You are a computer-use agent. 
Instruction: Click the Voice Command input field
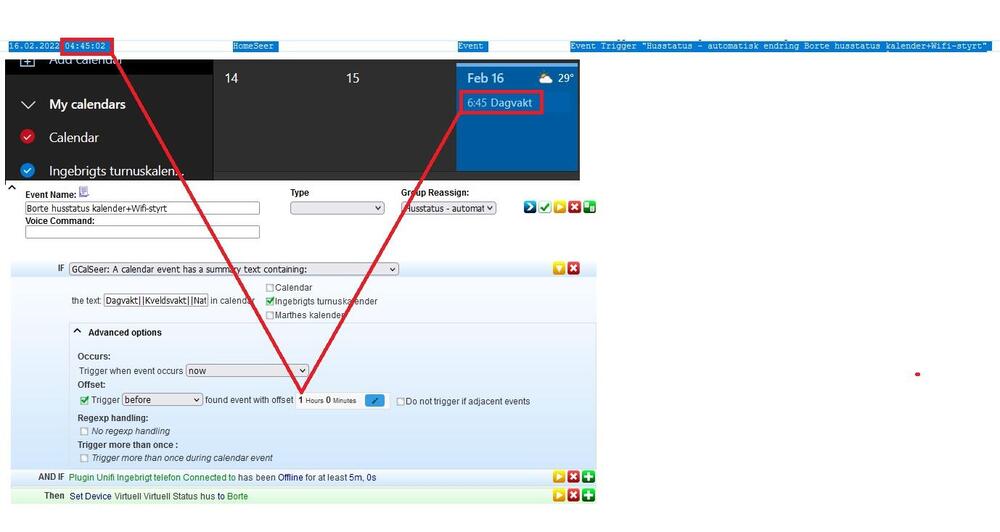coord(142,232)
